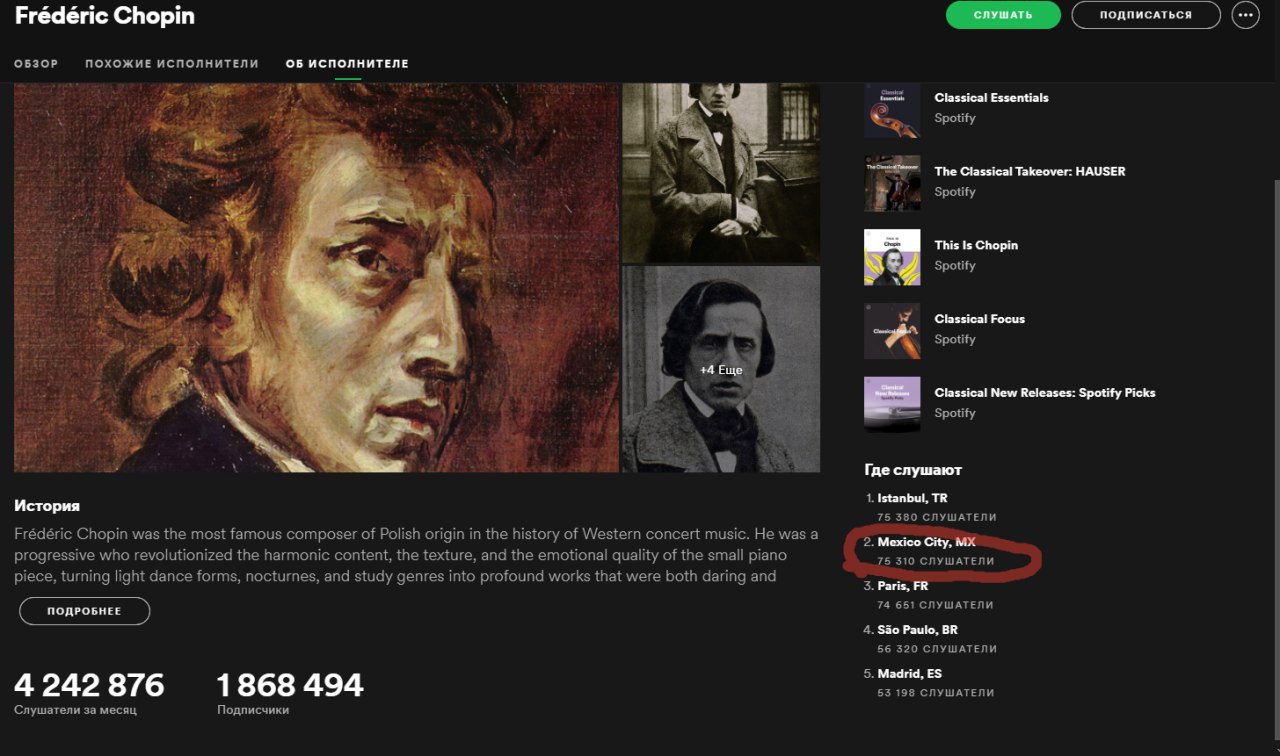Open Classical New Releases playlist cover
This screenshot has width=1280, height=756.
(x=892, y=404)
